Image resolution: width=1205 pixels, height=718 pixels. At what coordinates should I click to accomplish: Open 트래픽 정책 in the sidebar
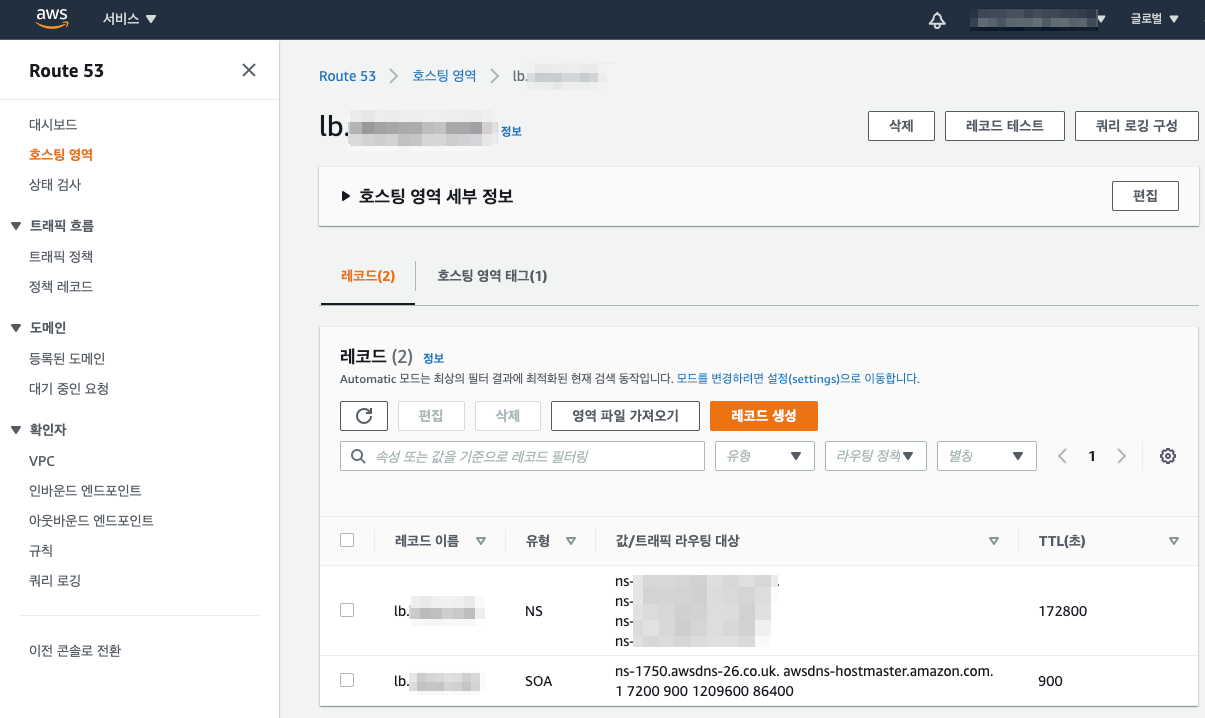pos(61,257)
